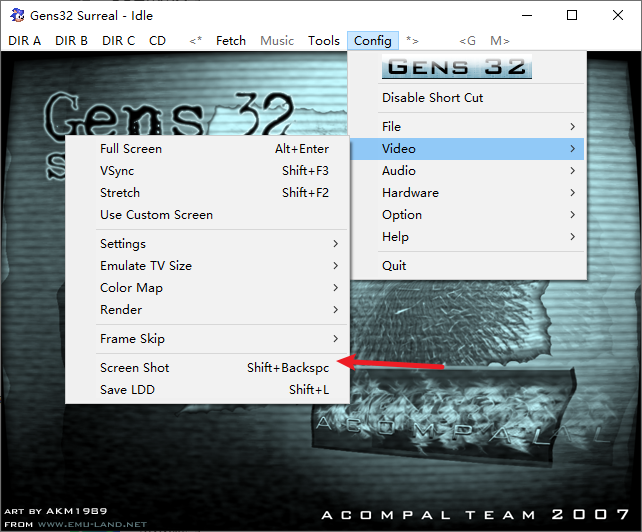Enable Use Custom Screen
642x532 pixels.
click(x=207, y=215)
